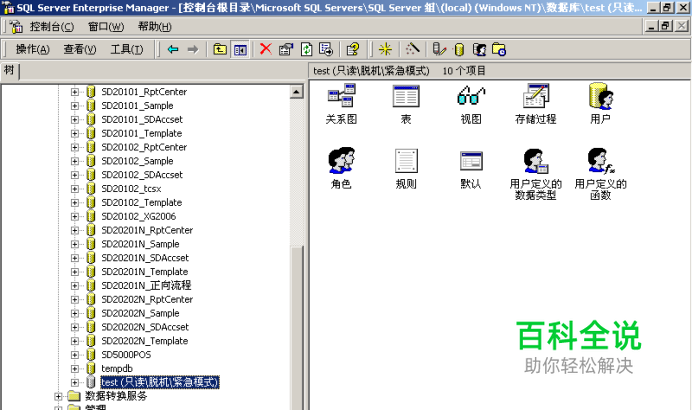Toggle the show/hide console tree icon
This screenshot has height=410, width=692.
coord(240,49)
